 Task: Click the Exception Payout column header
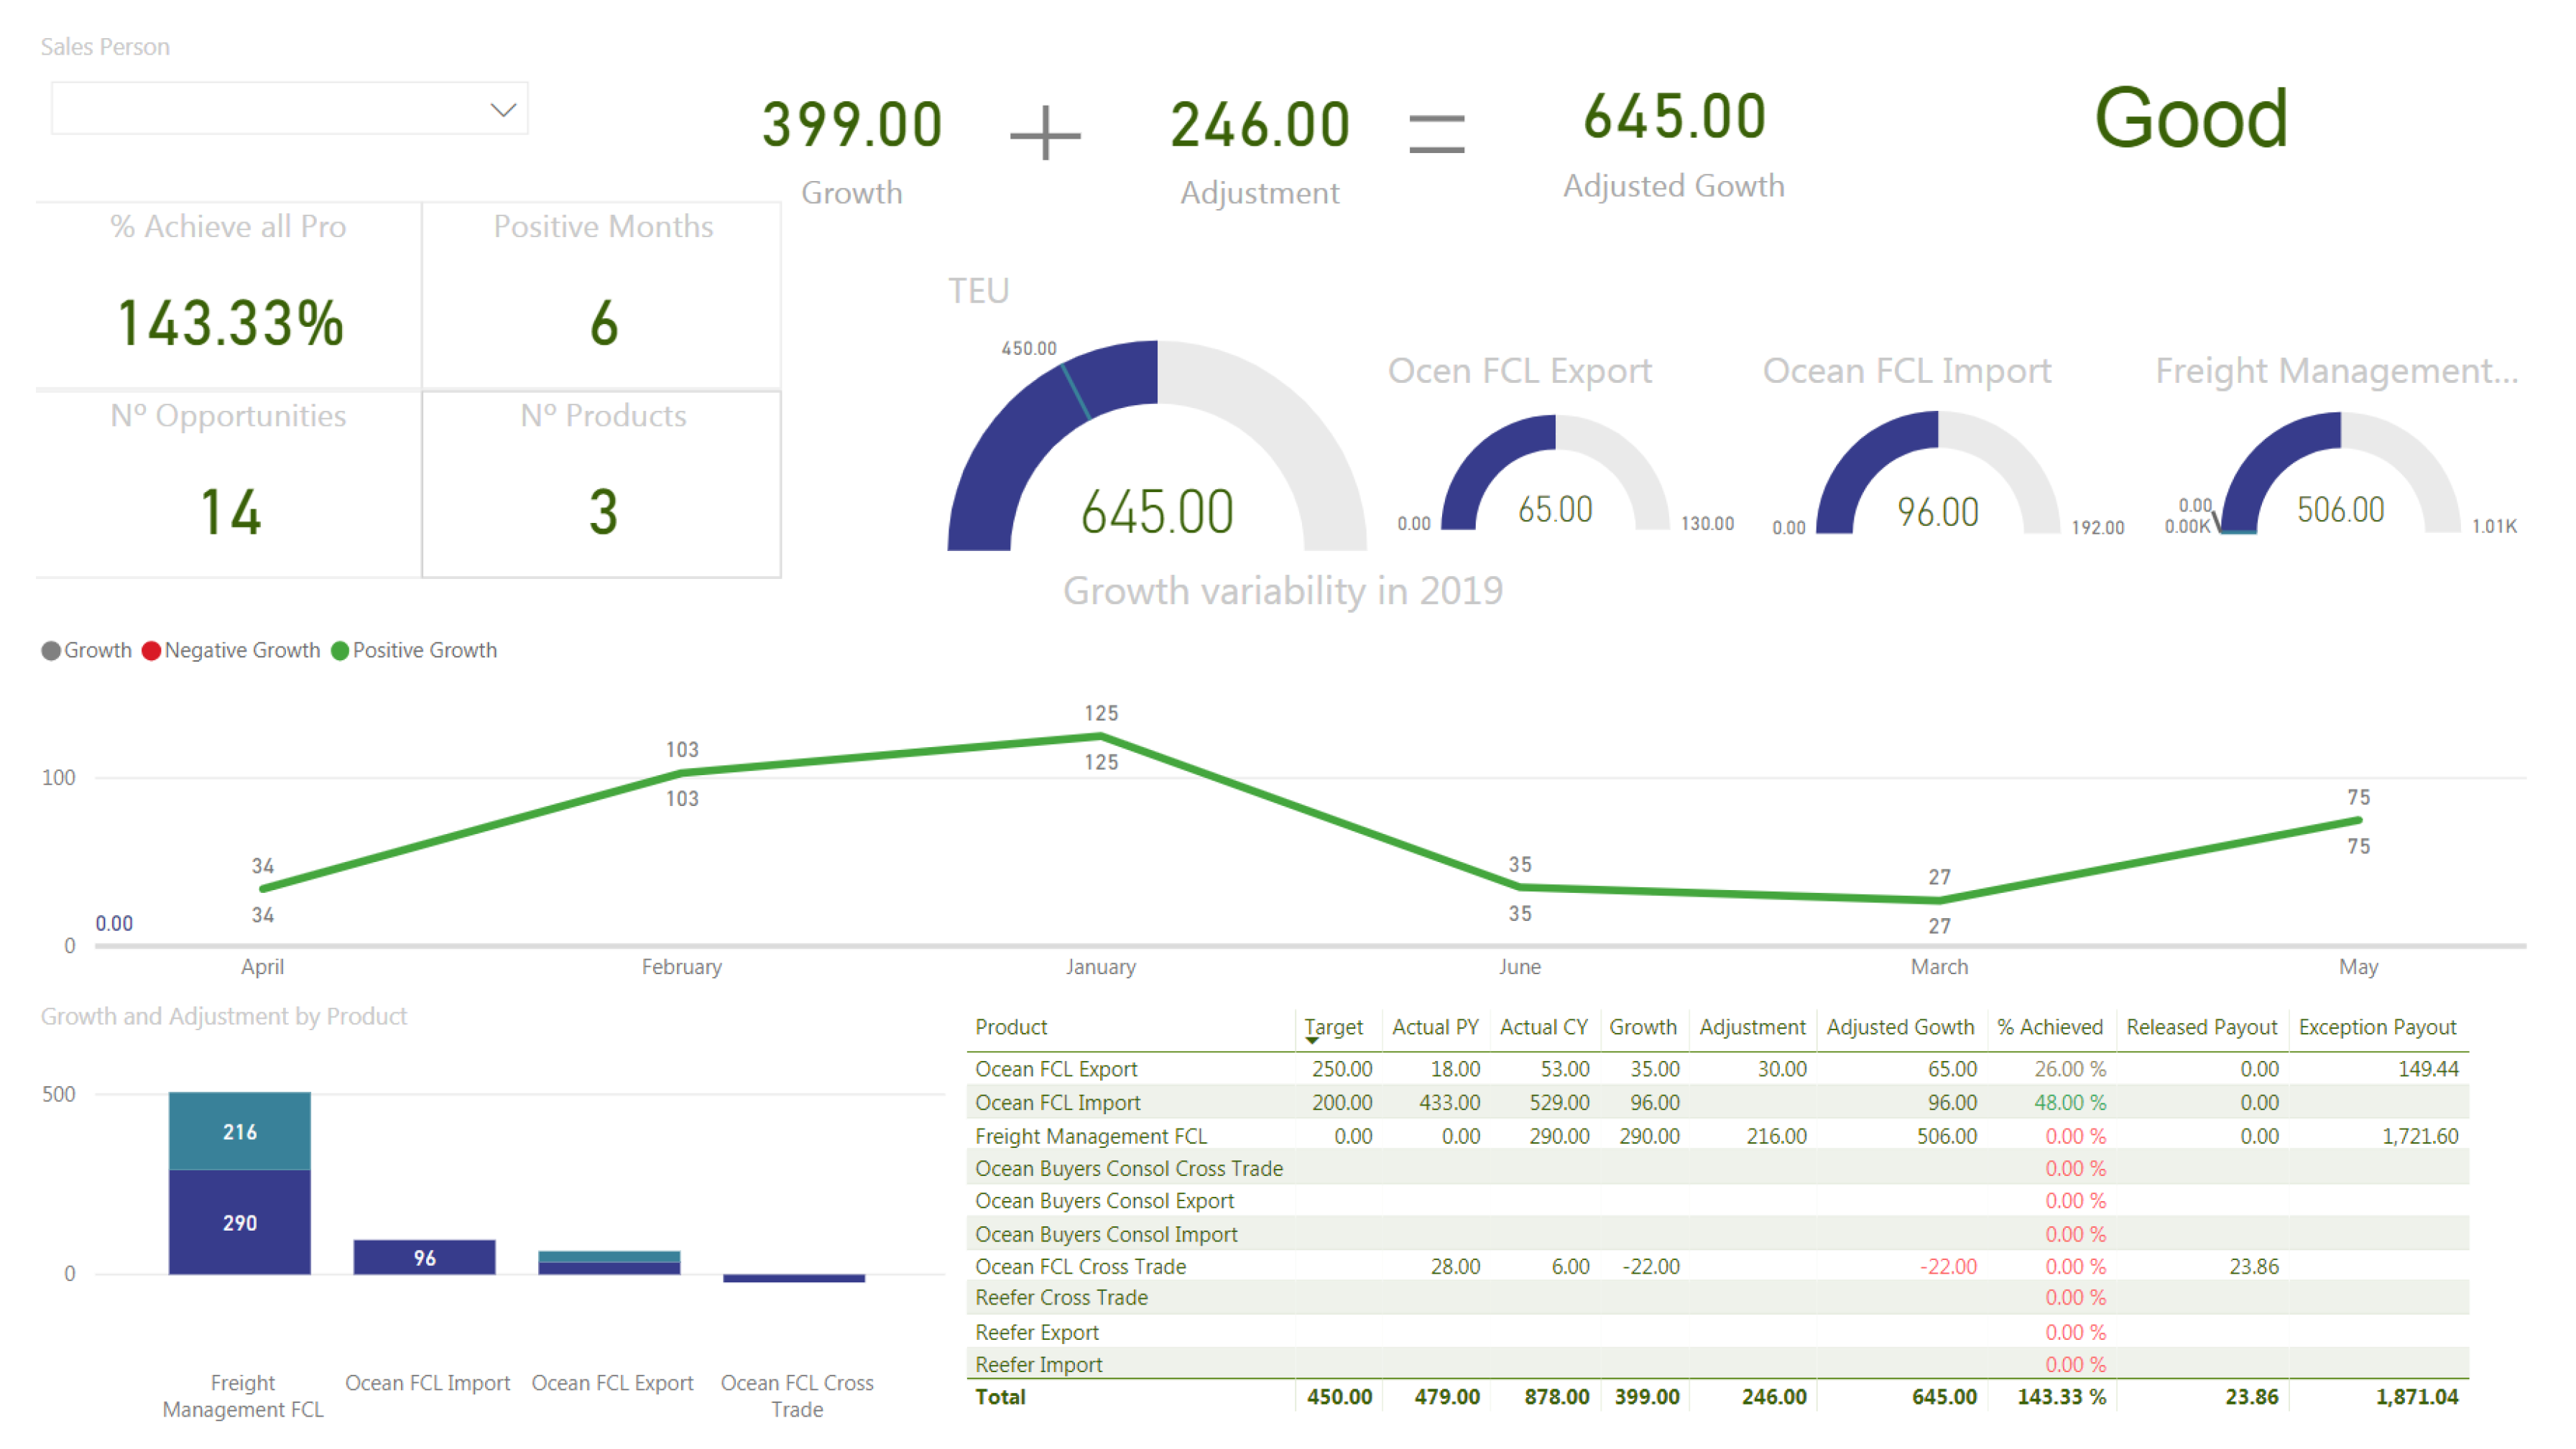point(2376,1027)
